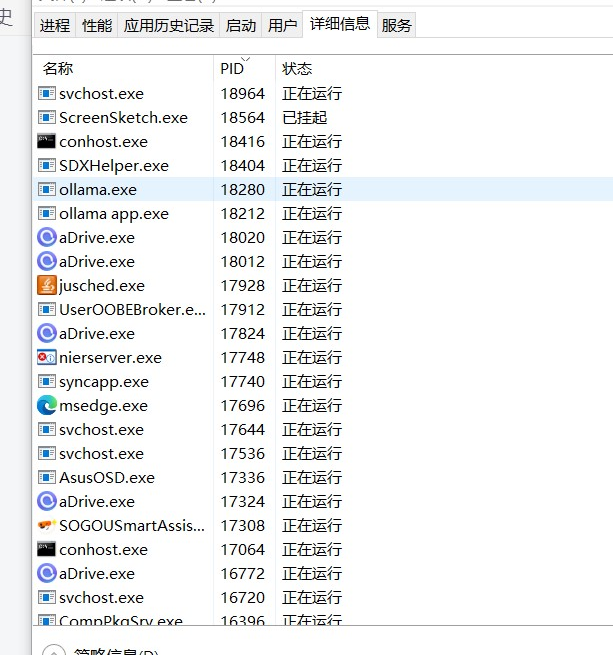
Task: Switch to the 性能 tab
Action: pyautogui.click(x=97, y=25)
